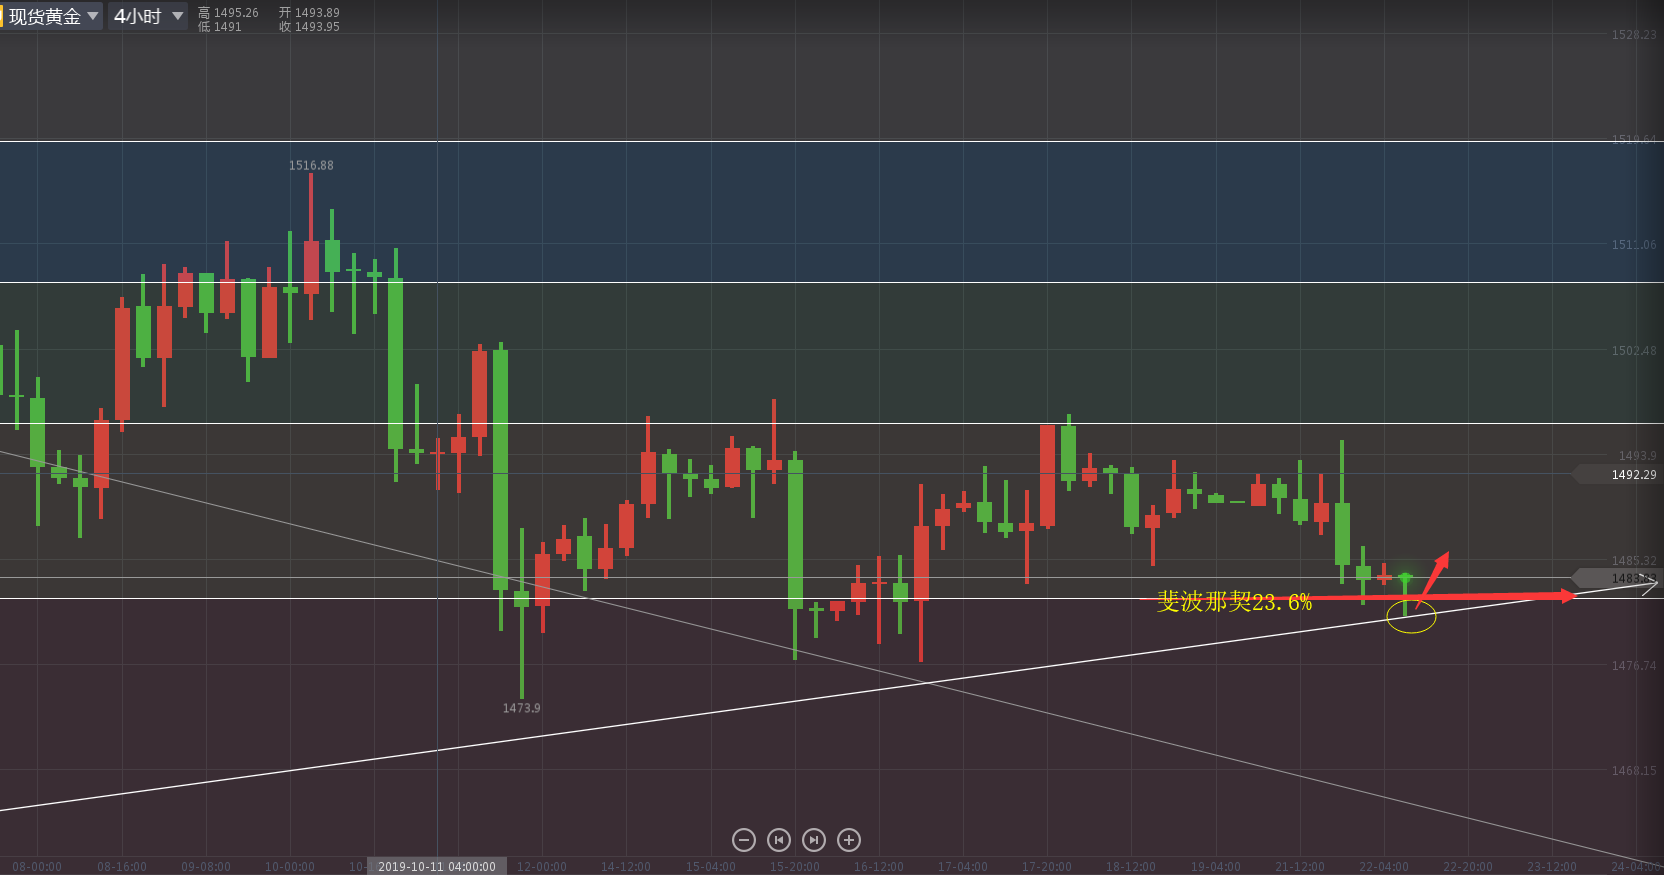1664x875 pixels.
Task: Open the 现货黄金 instrument dropdown
Action: point(53,16)
